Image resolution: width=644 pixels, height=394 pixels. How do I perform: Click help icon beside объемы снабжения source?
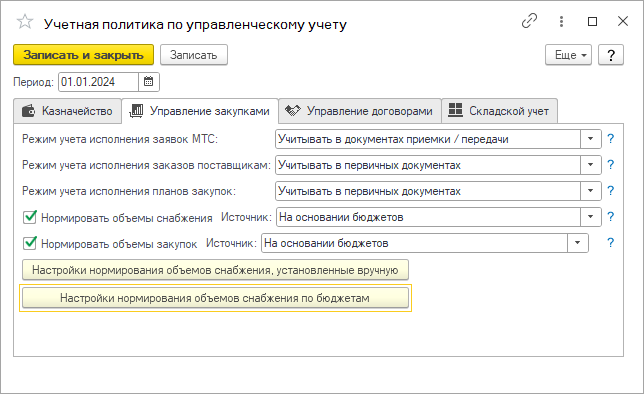tap(611, 217)
